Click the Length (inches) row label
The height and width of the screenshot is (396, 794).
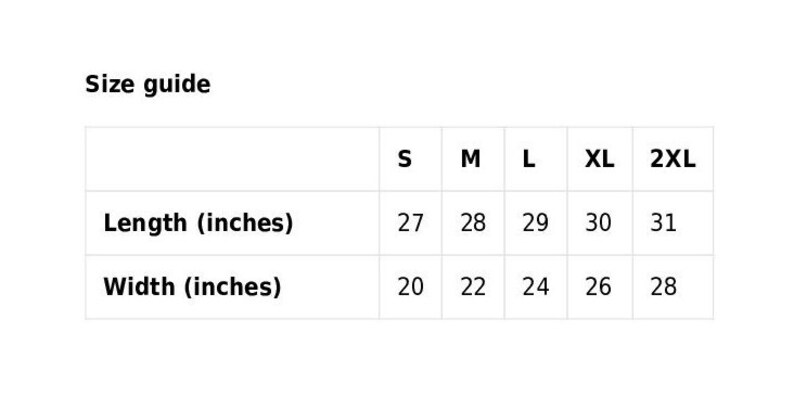click(198, 223)
